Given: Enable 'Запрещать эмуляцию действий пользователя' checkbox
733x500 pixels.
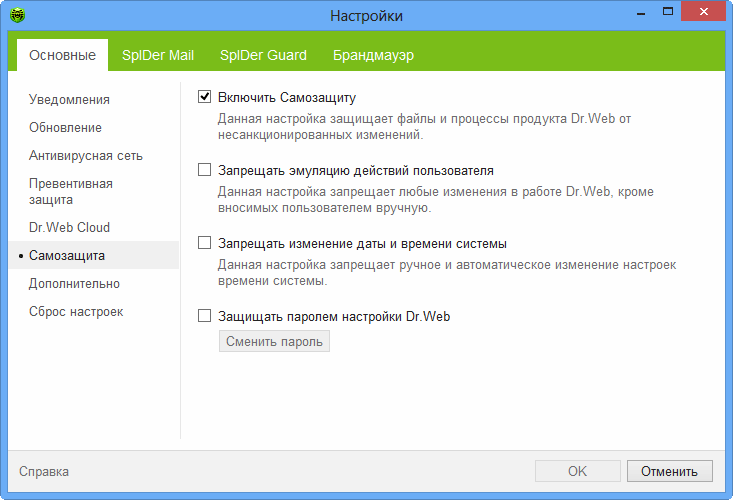Looking at the screenshot, I should click(205, 170).
